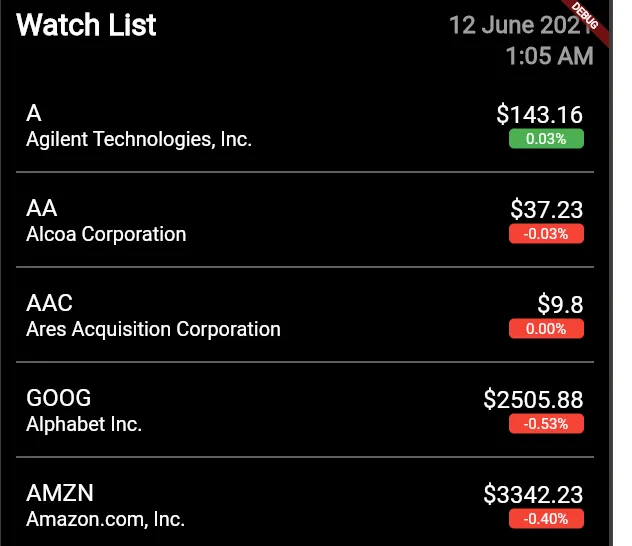
Task: Click the $2505.88 price for GOOG
Action: 533,400
